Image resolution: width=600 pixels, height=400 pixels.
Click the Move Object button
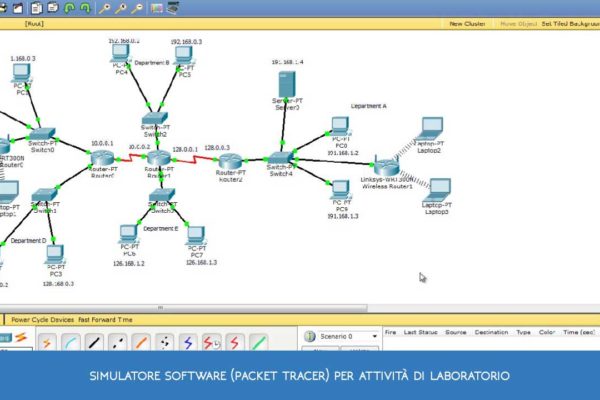pyautogui.click(x=518, y=24)
